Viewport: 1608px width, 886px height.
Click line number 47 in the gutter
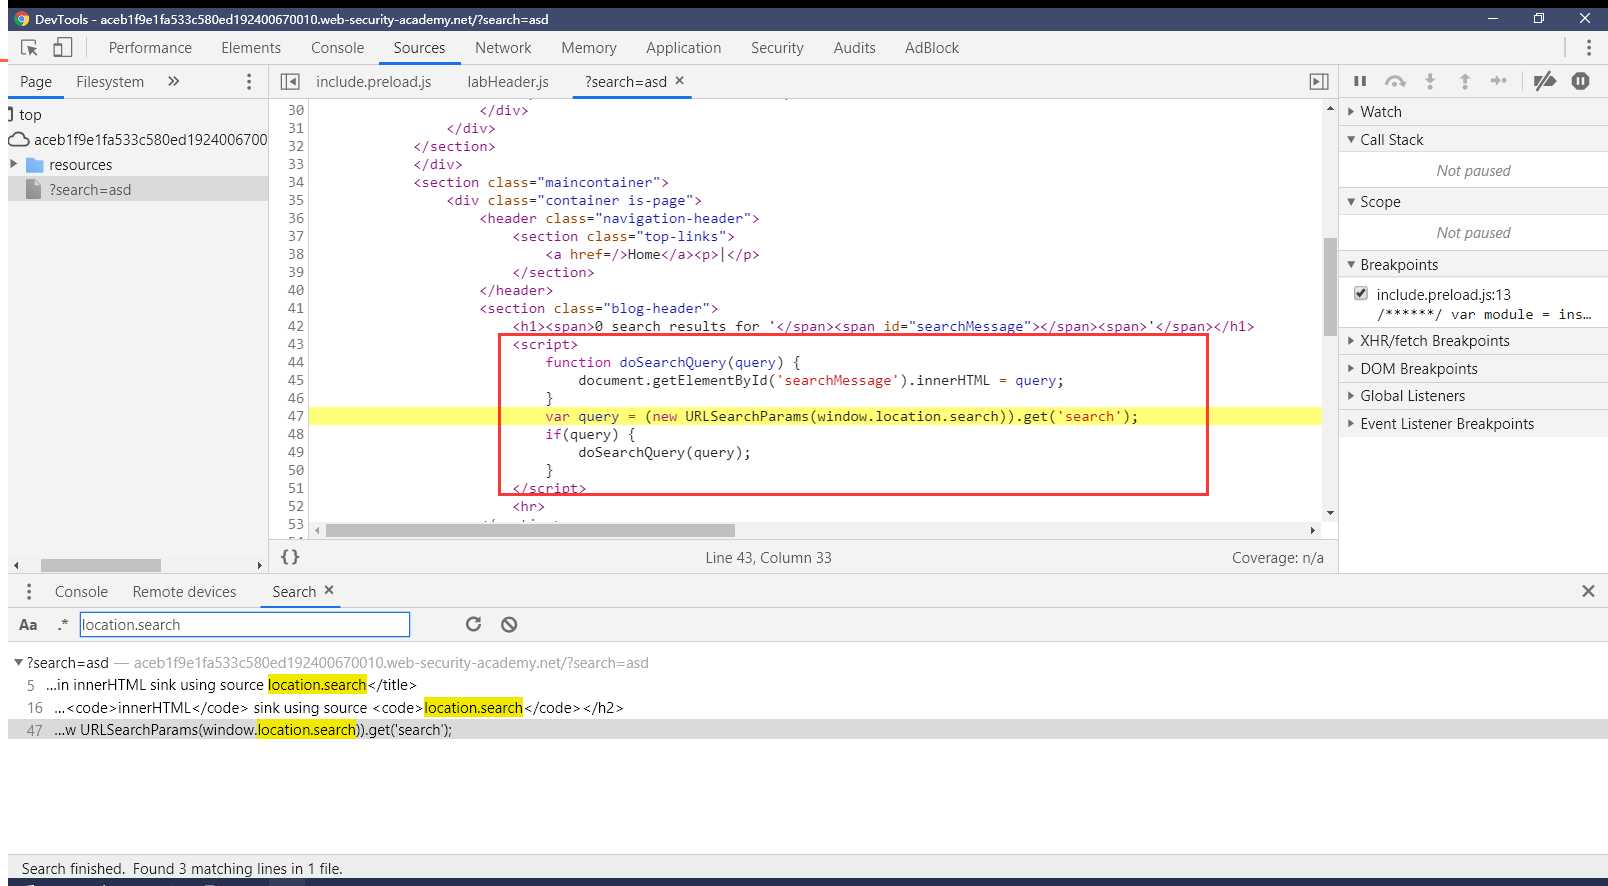pos(296,416)
